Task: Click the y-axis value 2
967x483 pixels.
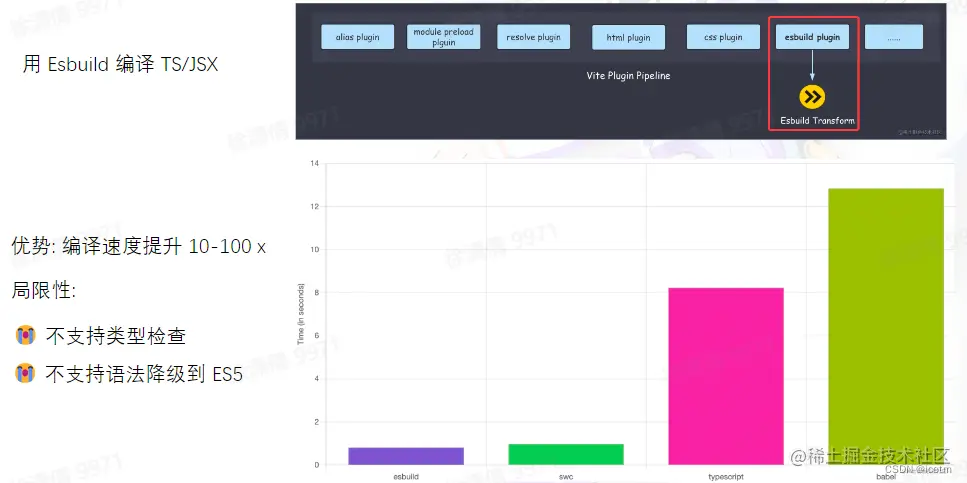Action: (x=316, y=422)
